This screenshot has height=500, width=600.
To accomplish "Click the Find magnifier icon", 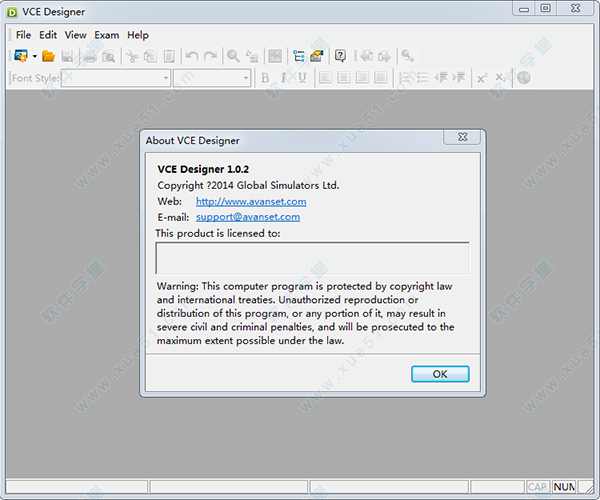I will coord(233,56).
